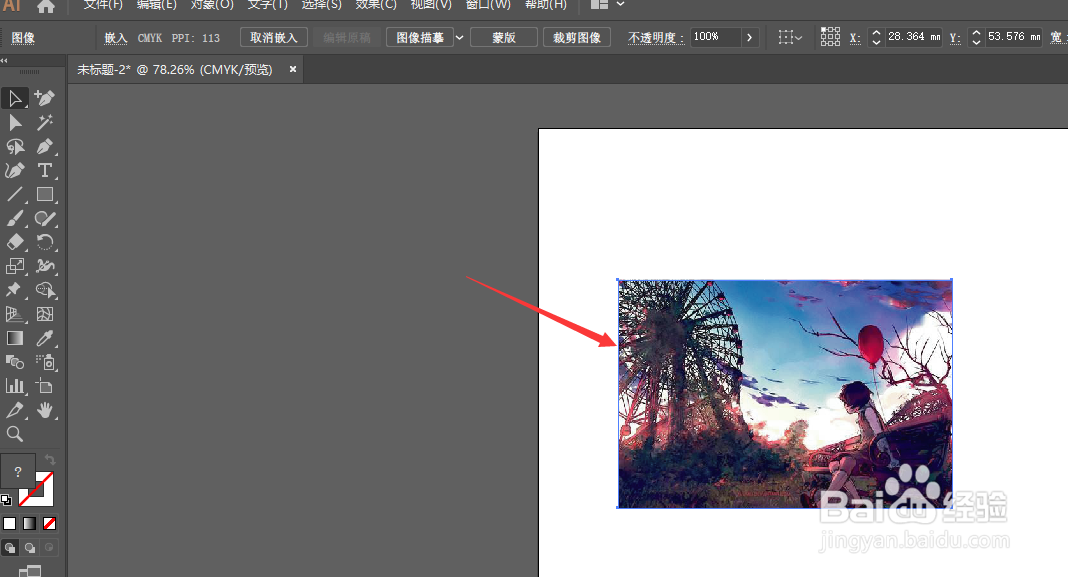Expand the 图像描摹 presets dropdown arrow
The height and width of the screenshot is (577, 1068).
460,37
